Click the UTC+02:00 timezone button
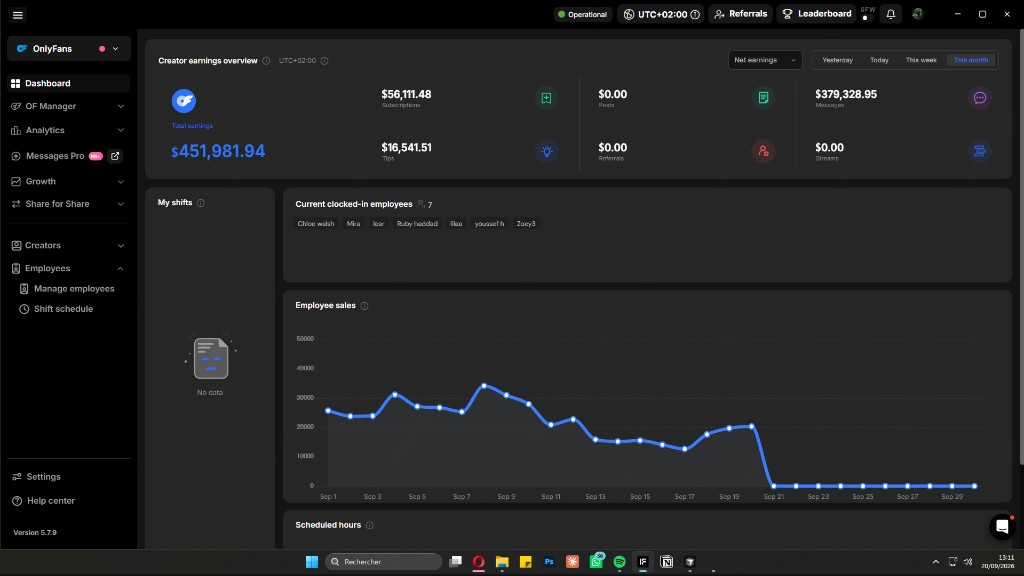Screen dimensions: 1024x576 point(660,14)
